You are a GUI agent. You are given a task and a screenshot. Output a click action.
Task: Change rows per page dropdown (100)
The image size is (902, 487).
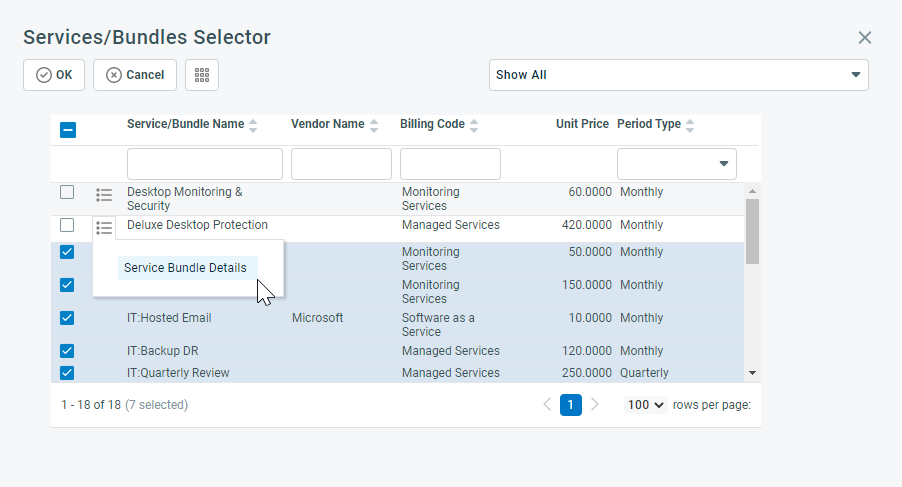point(645,405)
